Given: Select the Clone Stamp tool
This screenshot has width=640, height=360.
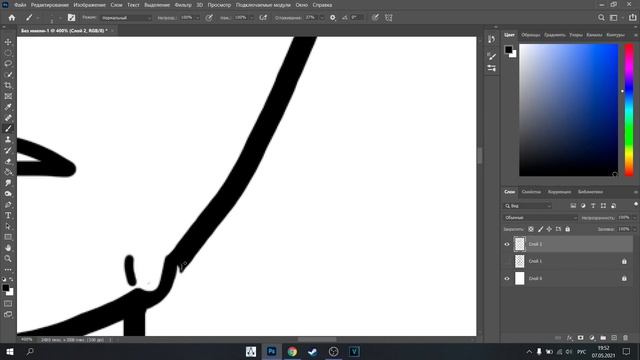Looking at the screenshot, I should 8,139.
